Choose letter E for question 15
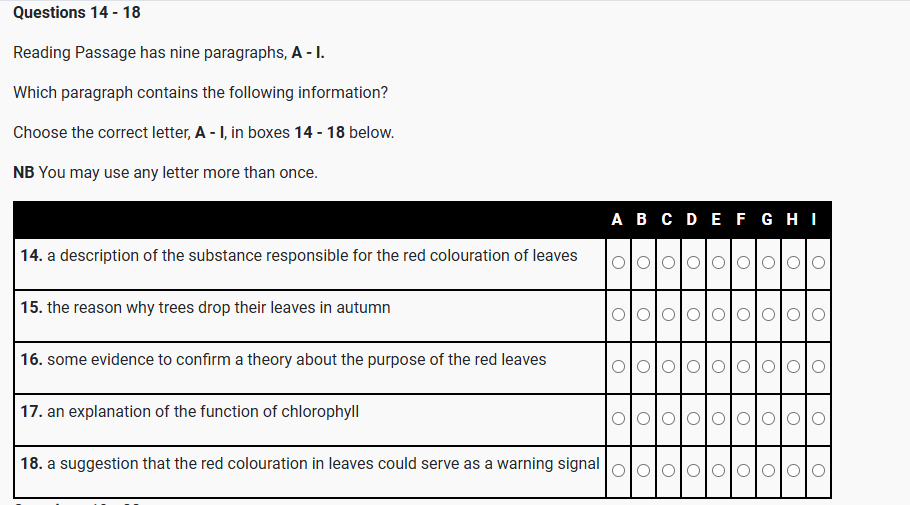910x505 pixels. (718, 316)
